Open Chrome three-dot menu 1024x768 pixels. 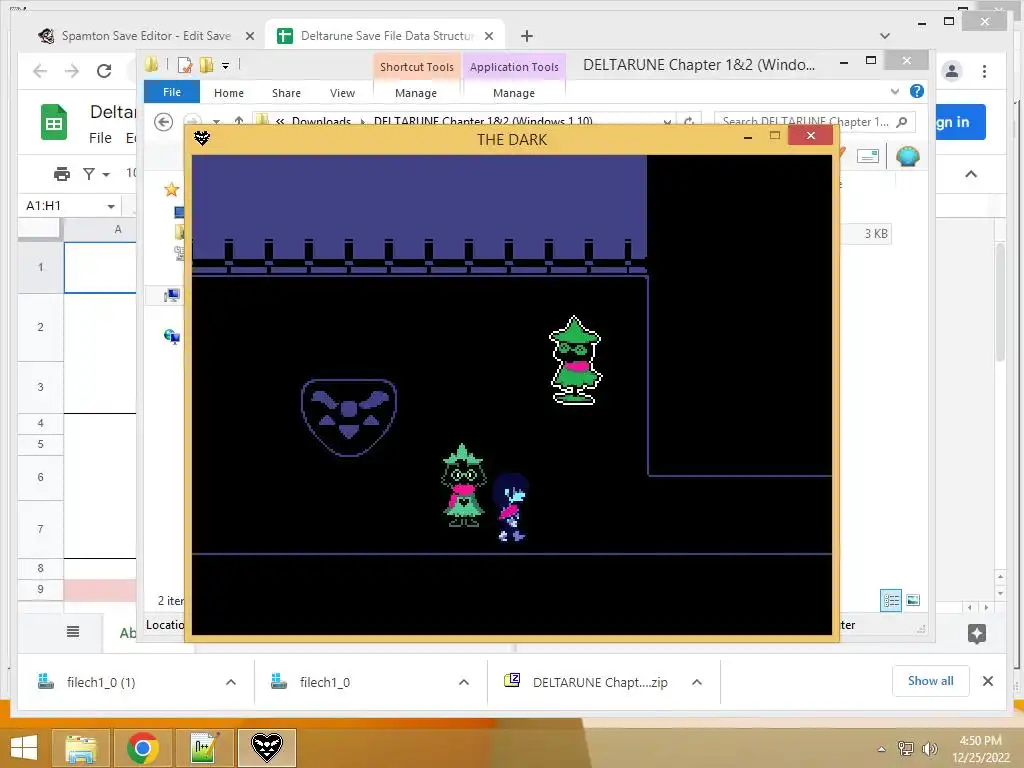(x=984, y=71)
